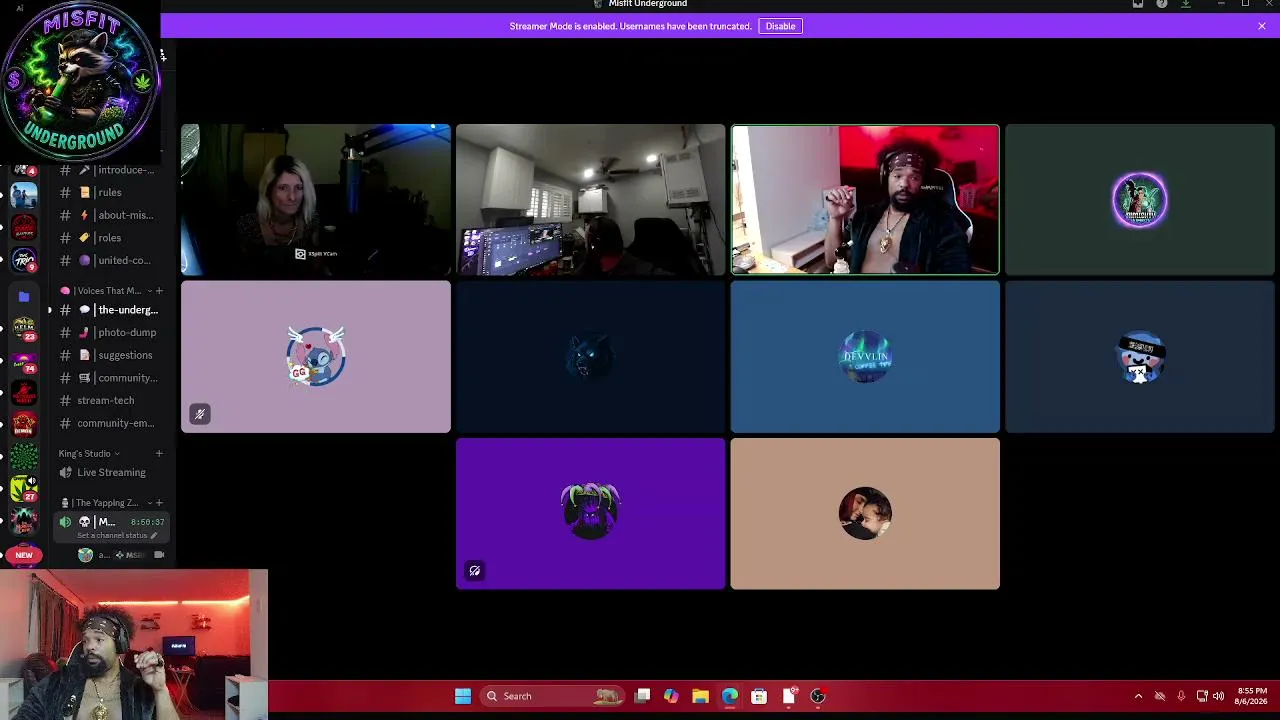Click the taskbar Search box
Viewport: 1280px width, 720px height.
(552, 696)
